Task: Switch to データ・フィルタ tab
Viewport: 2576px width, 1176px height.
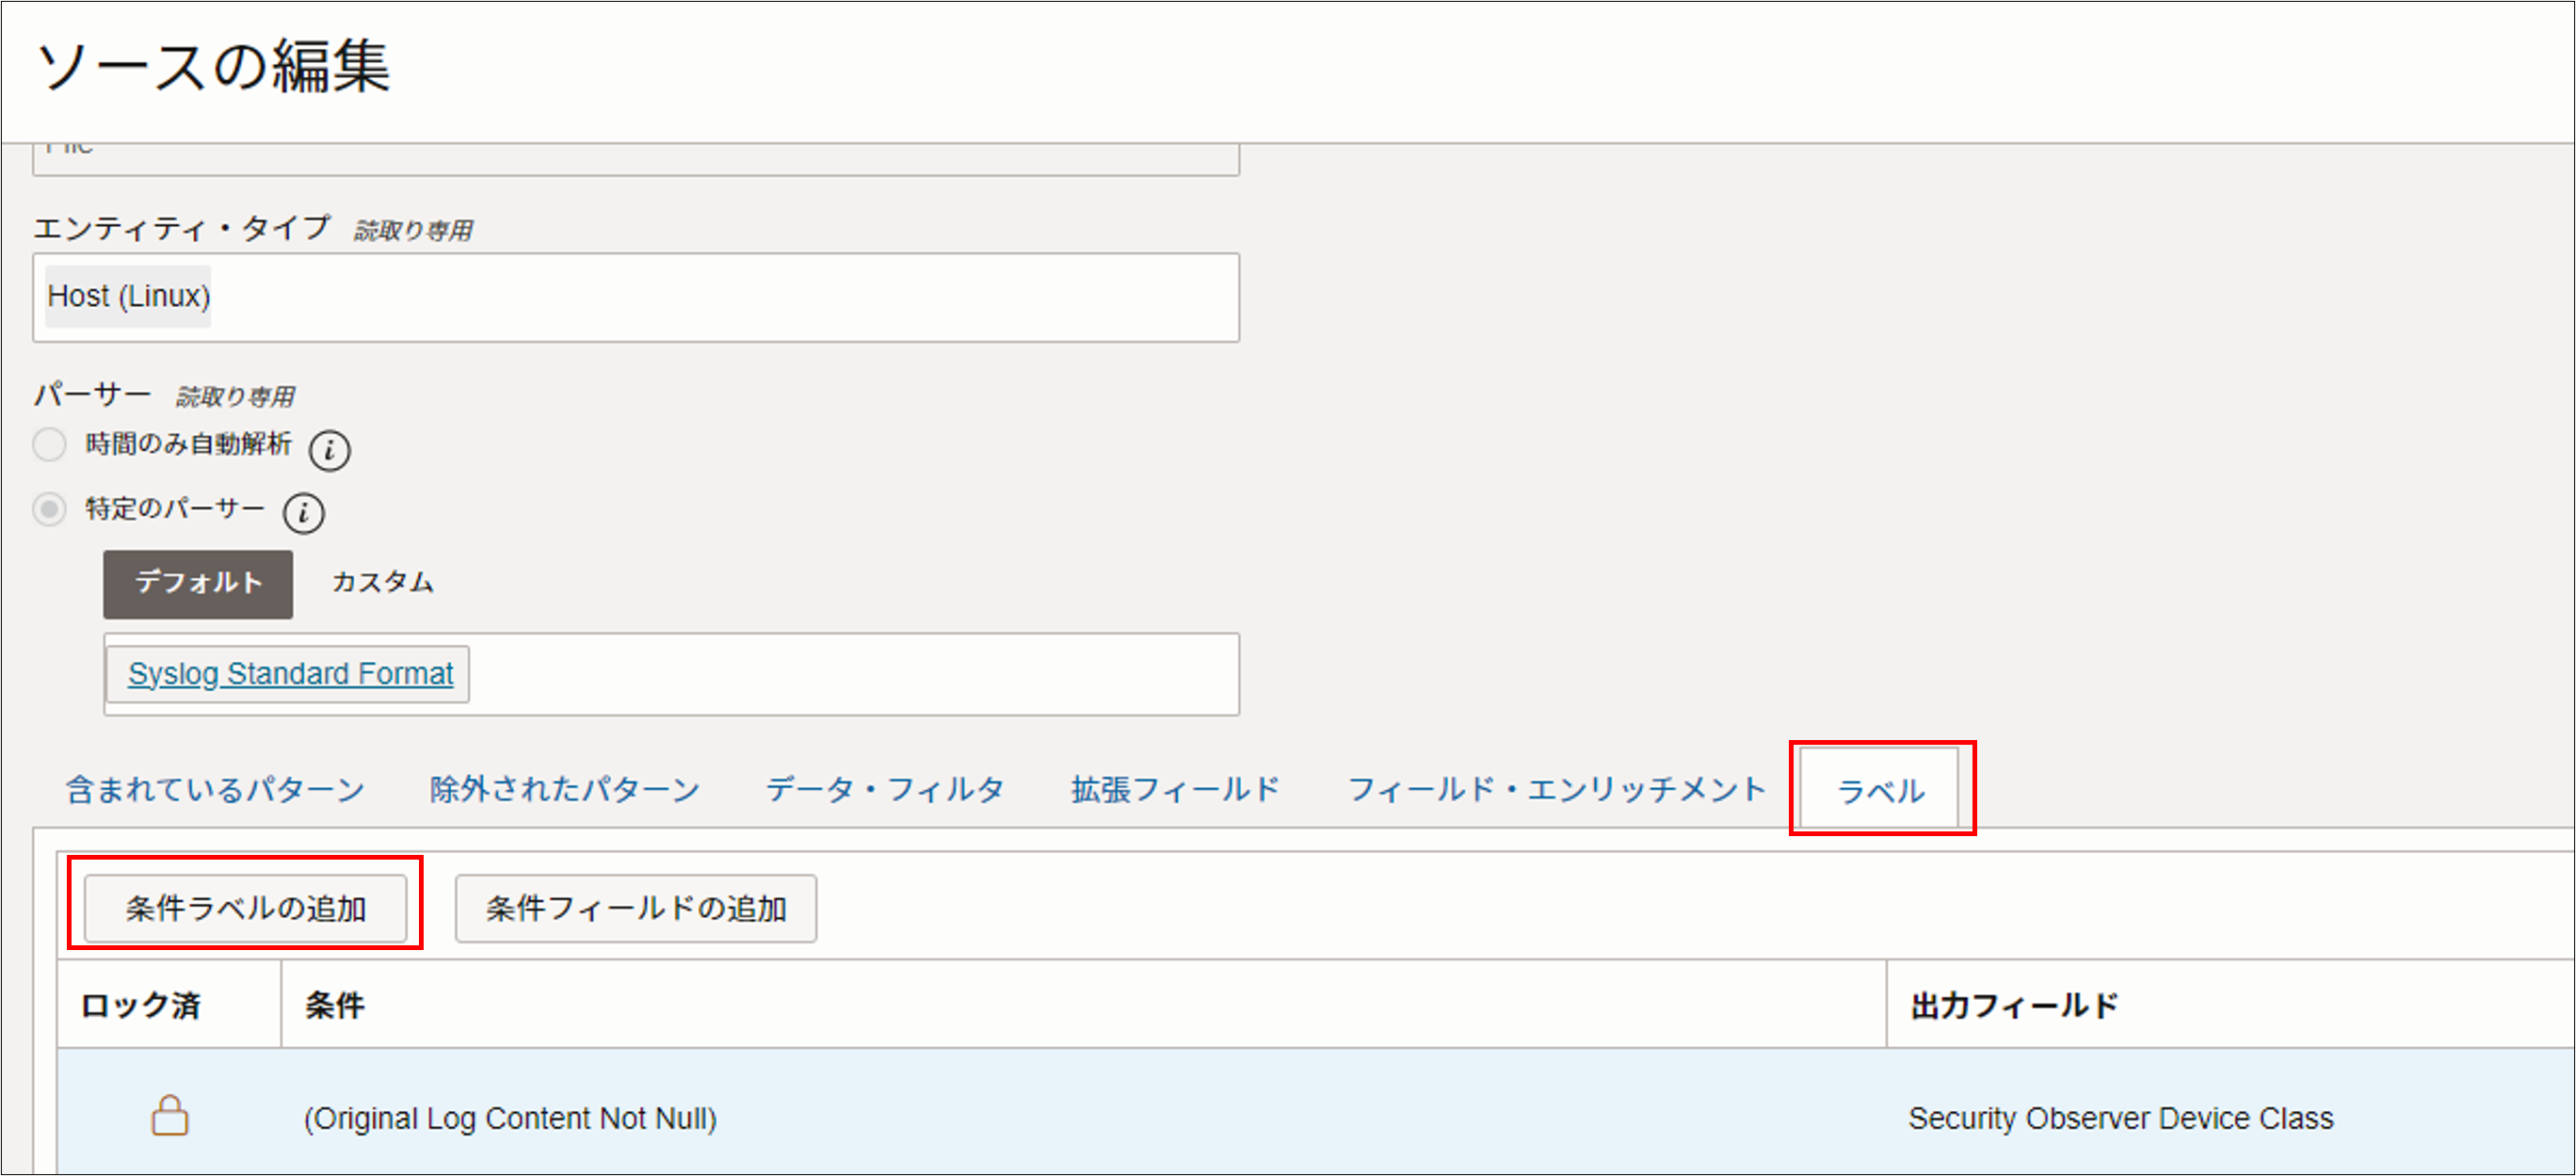Action: pyautogui.click(x=884, y=790)
